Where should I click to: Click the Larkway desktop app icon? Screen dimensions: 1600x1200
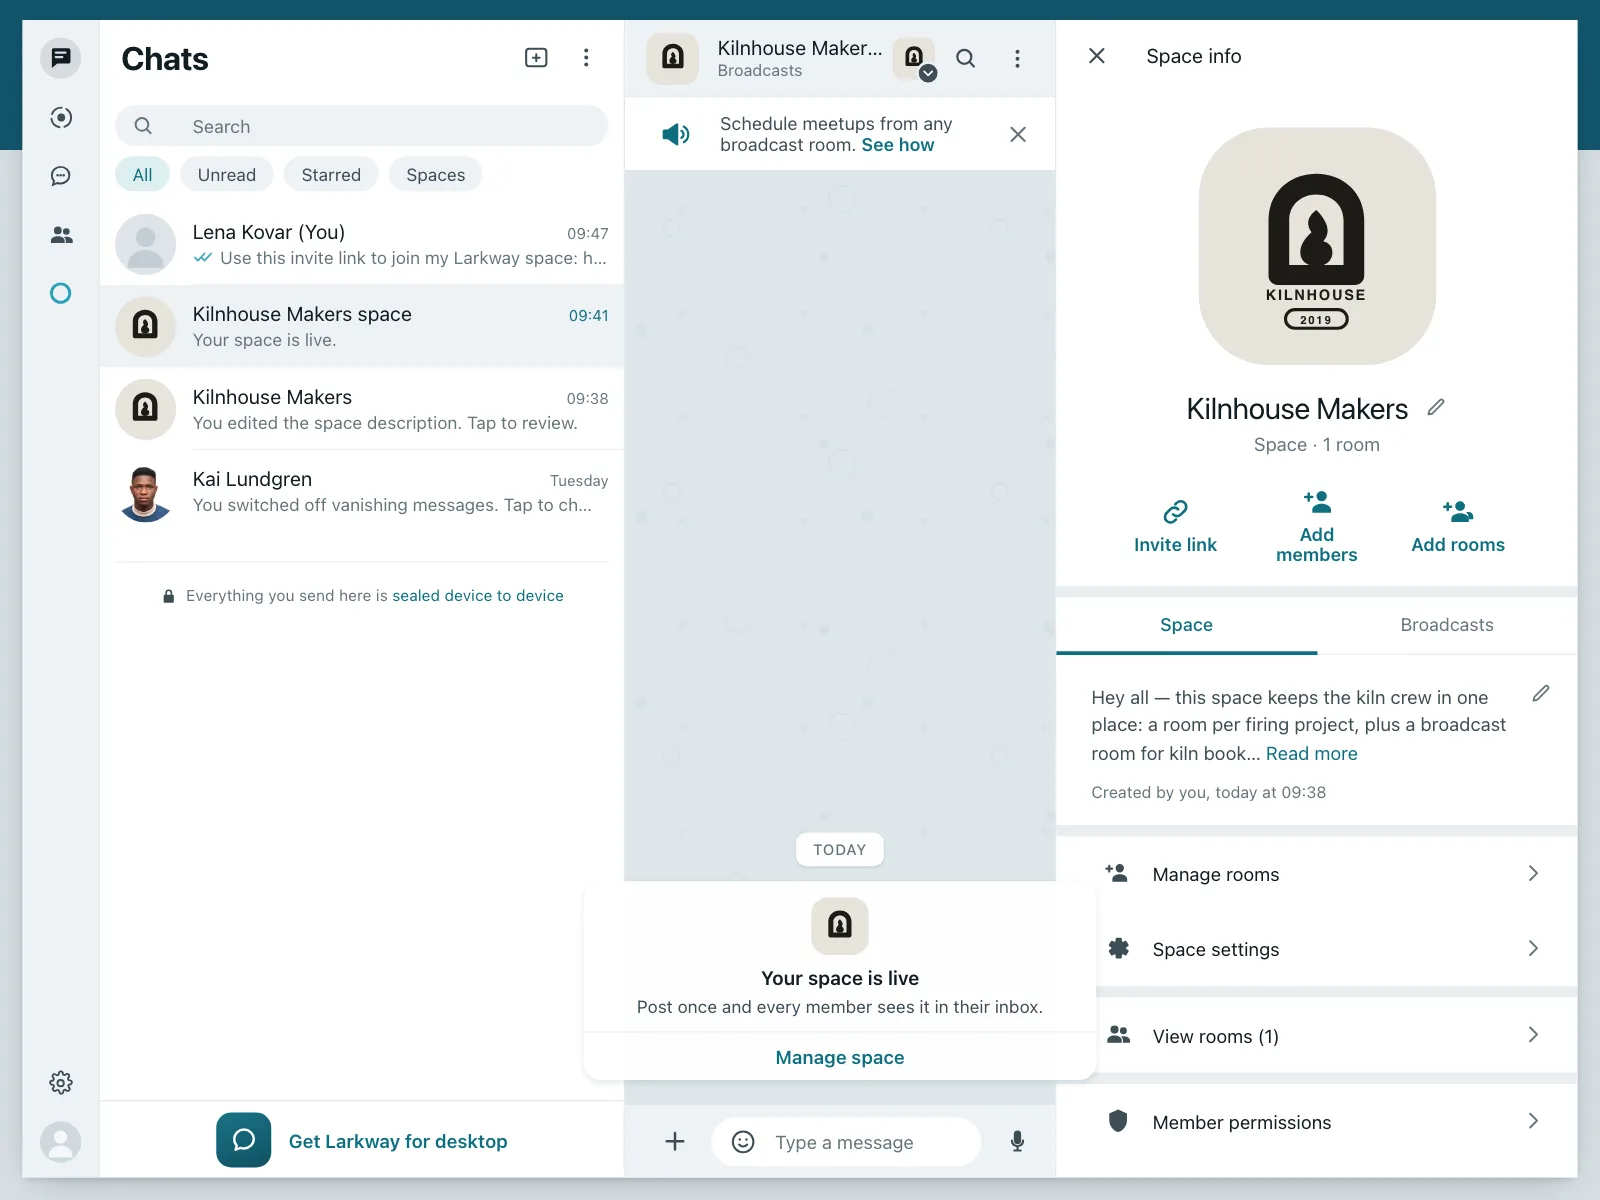[x=244, y=1140]
